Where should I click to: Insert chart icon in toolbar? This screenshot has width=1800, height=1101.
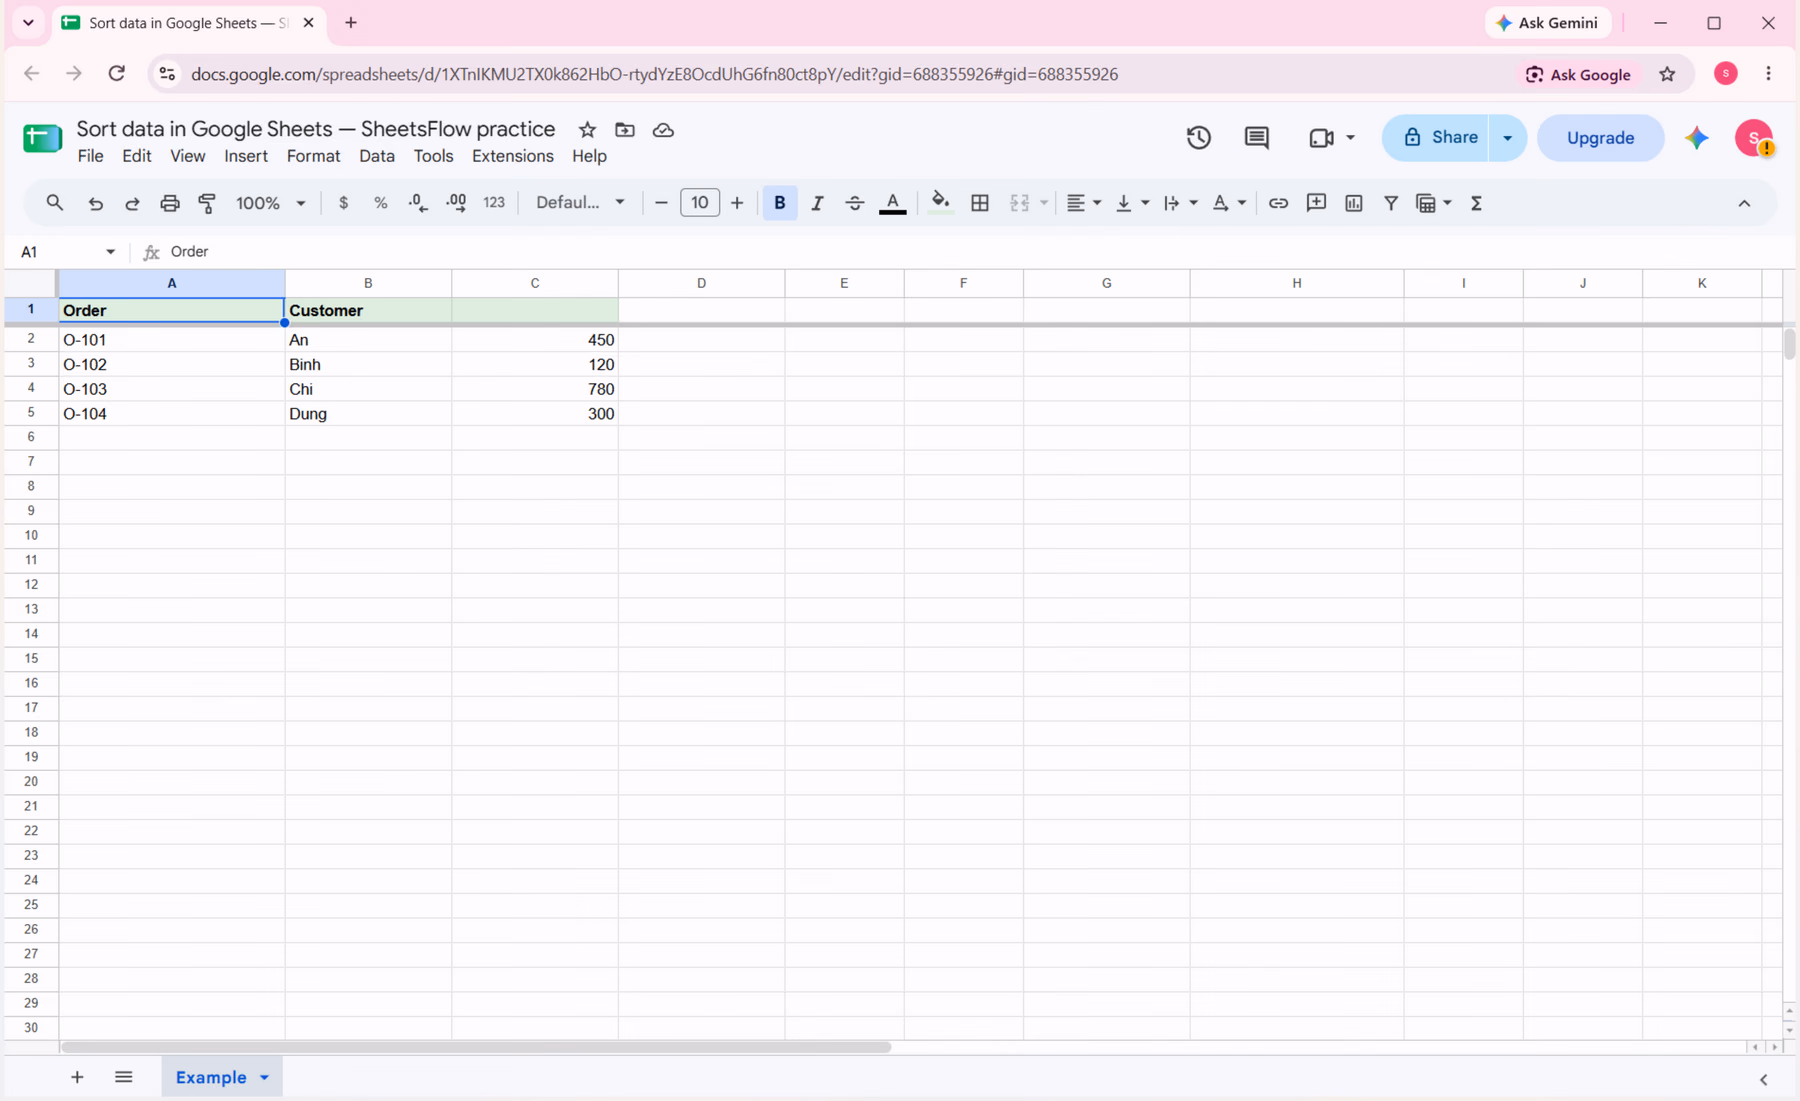1354,203
